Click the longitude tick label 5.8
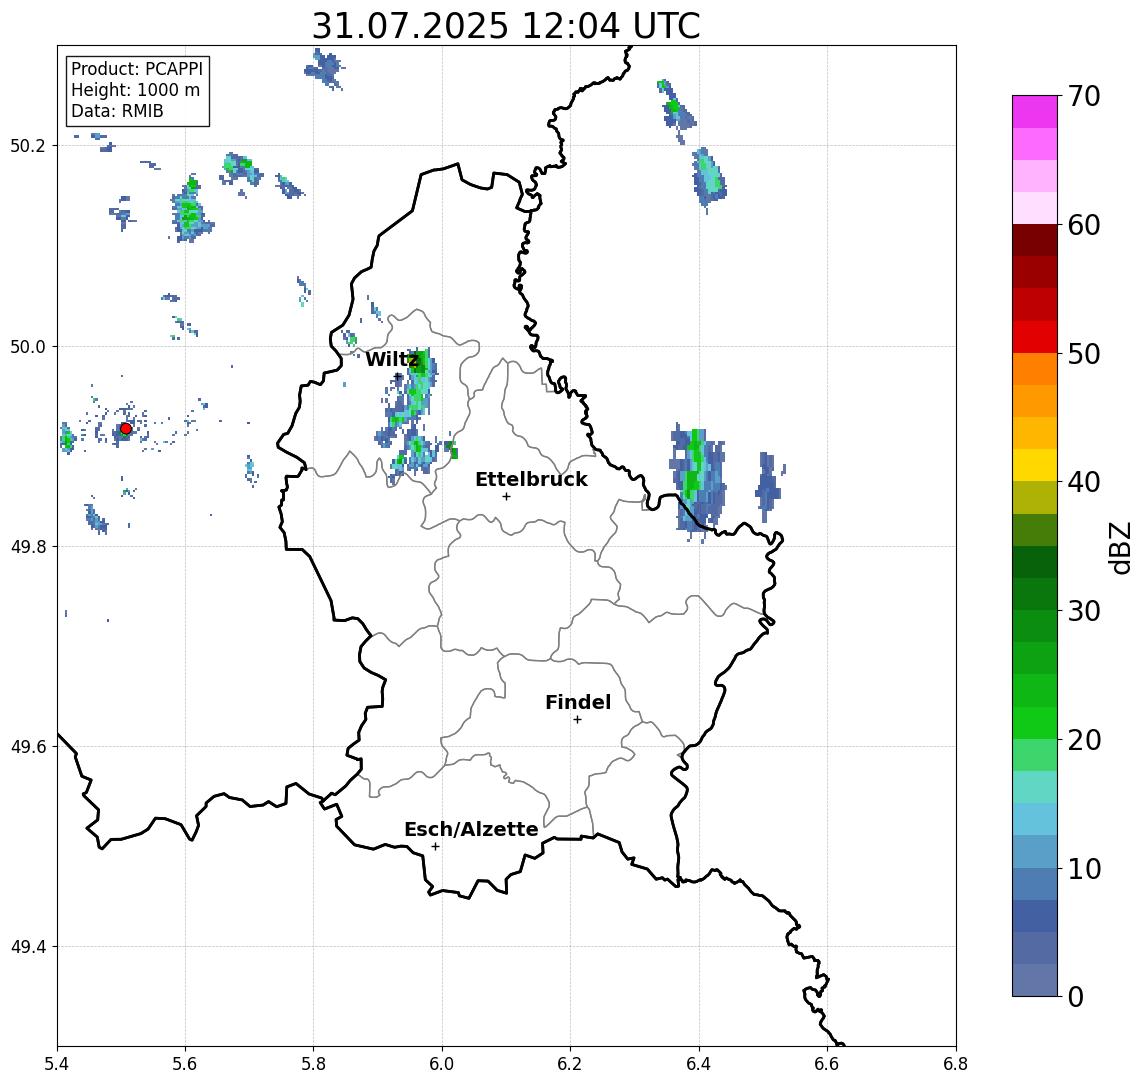Screen dimensions: 1145x1084 pyautogui.click(x=313, y=1064)
